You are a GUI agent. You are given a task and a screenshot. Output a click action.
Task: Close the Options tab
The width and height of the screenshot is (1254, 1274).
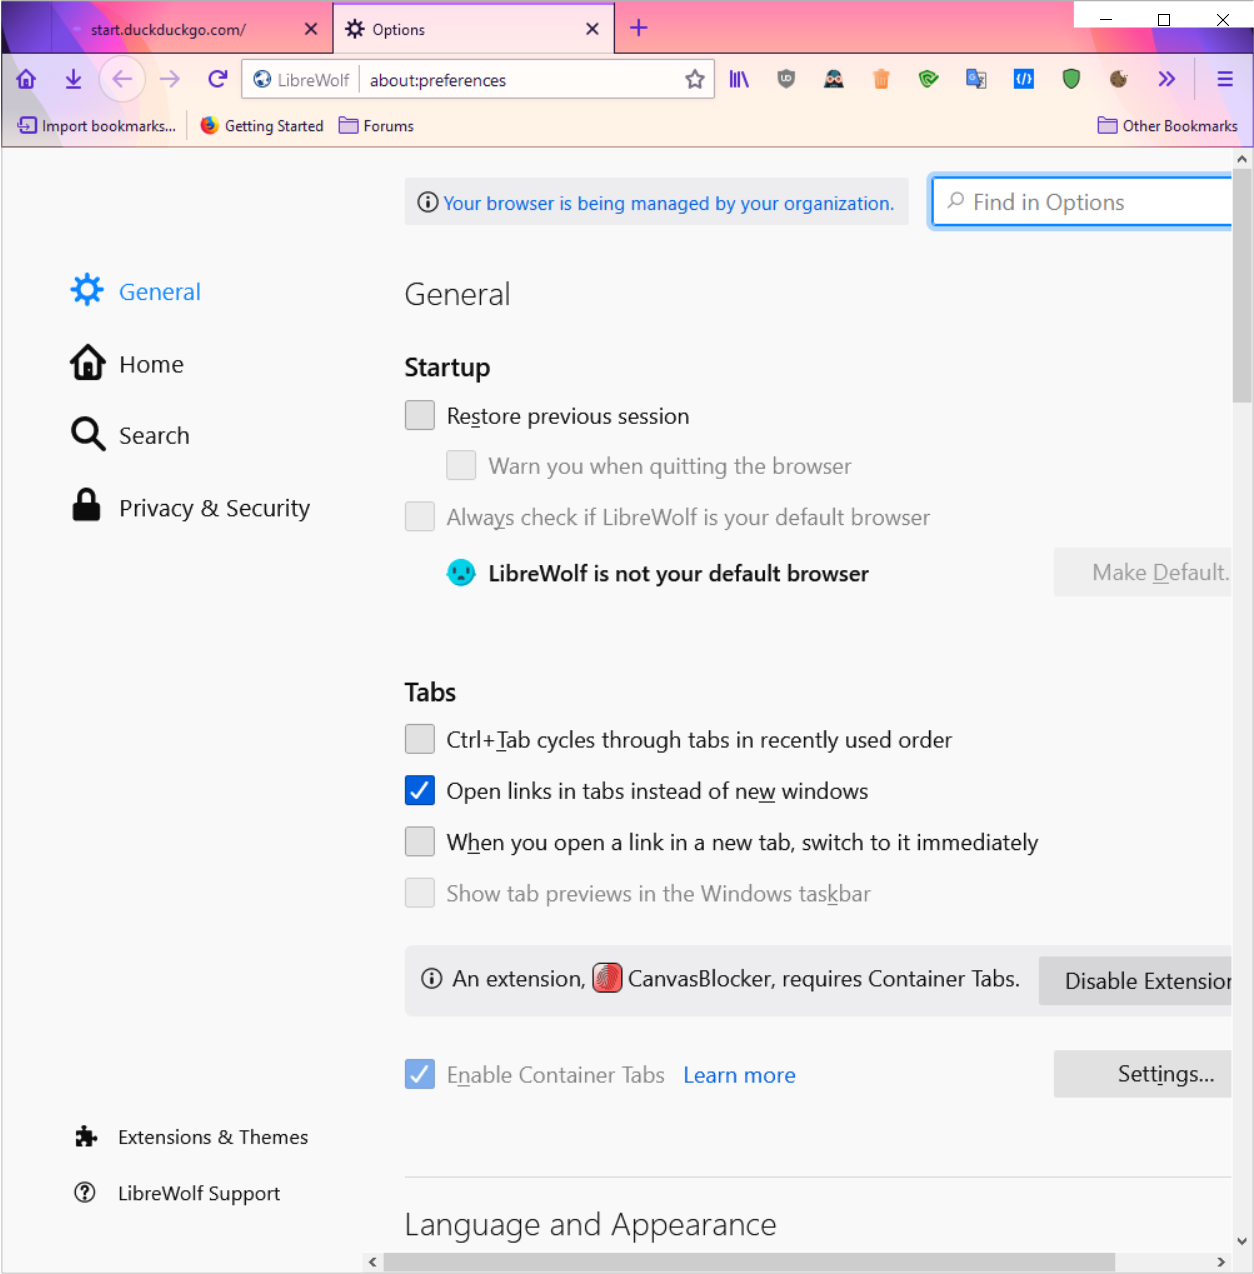592,29
